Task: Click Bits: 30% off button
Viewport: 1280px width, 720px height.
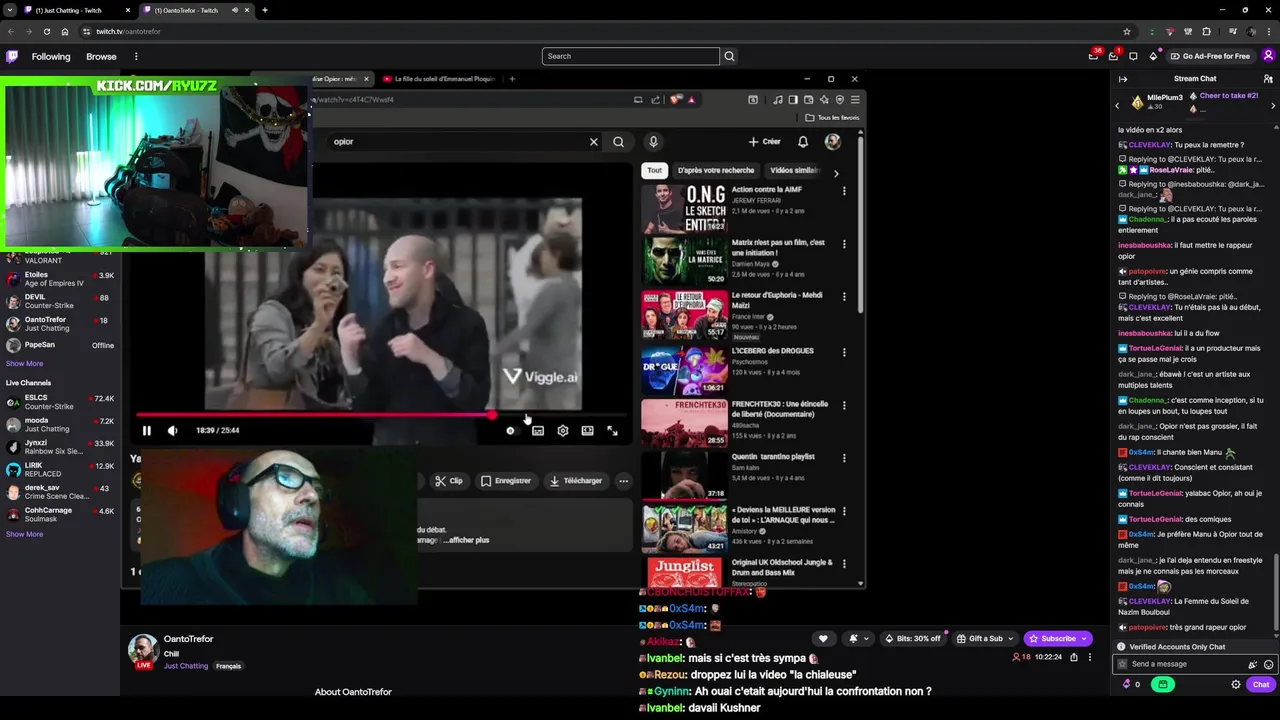Action: click(911, 638)
